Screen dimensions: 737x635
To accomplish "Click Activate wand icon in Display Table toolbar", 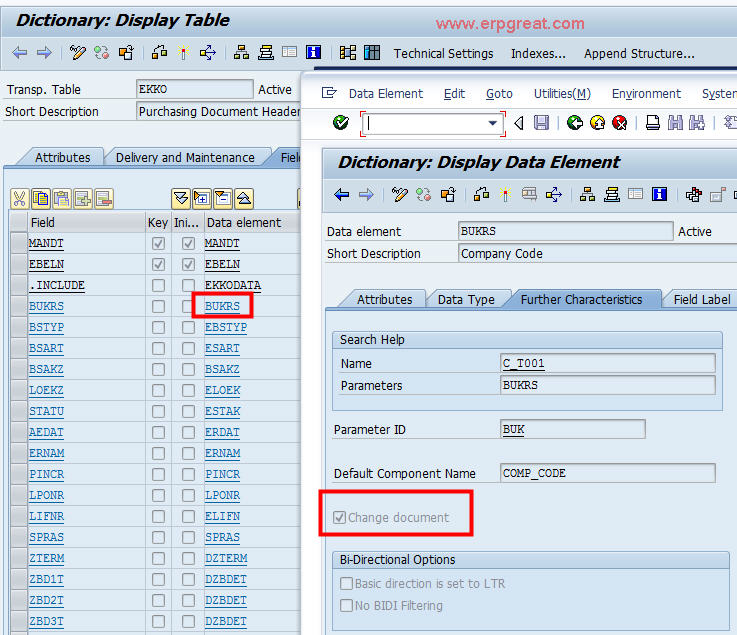I will point(183,53).
